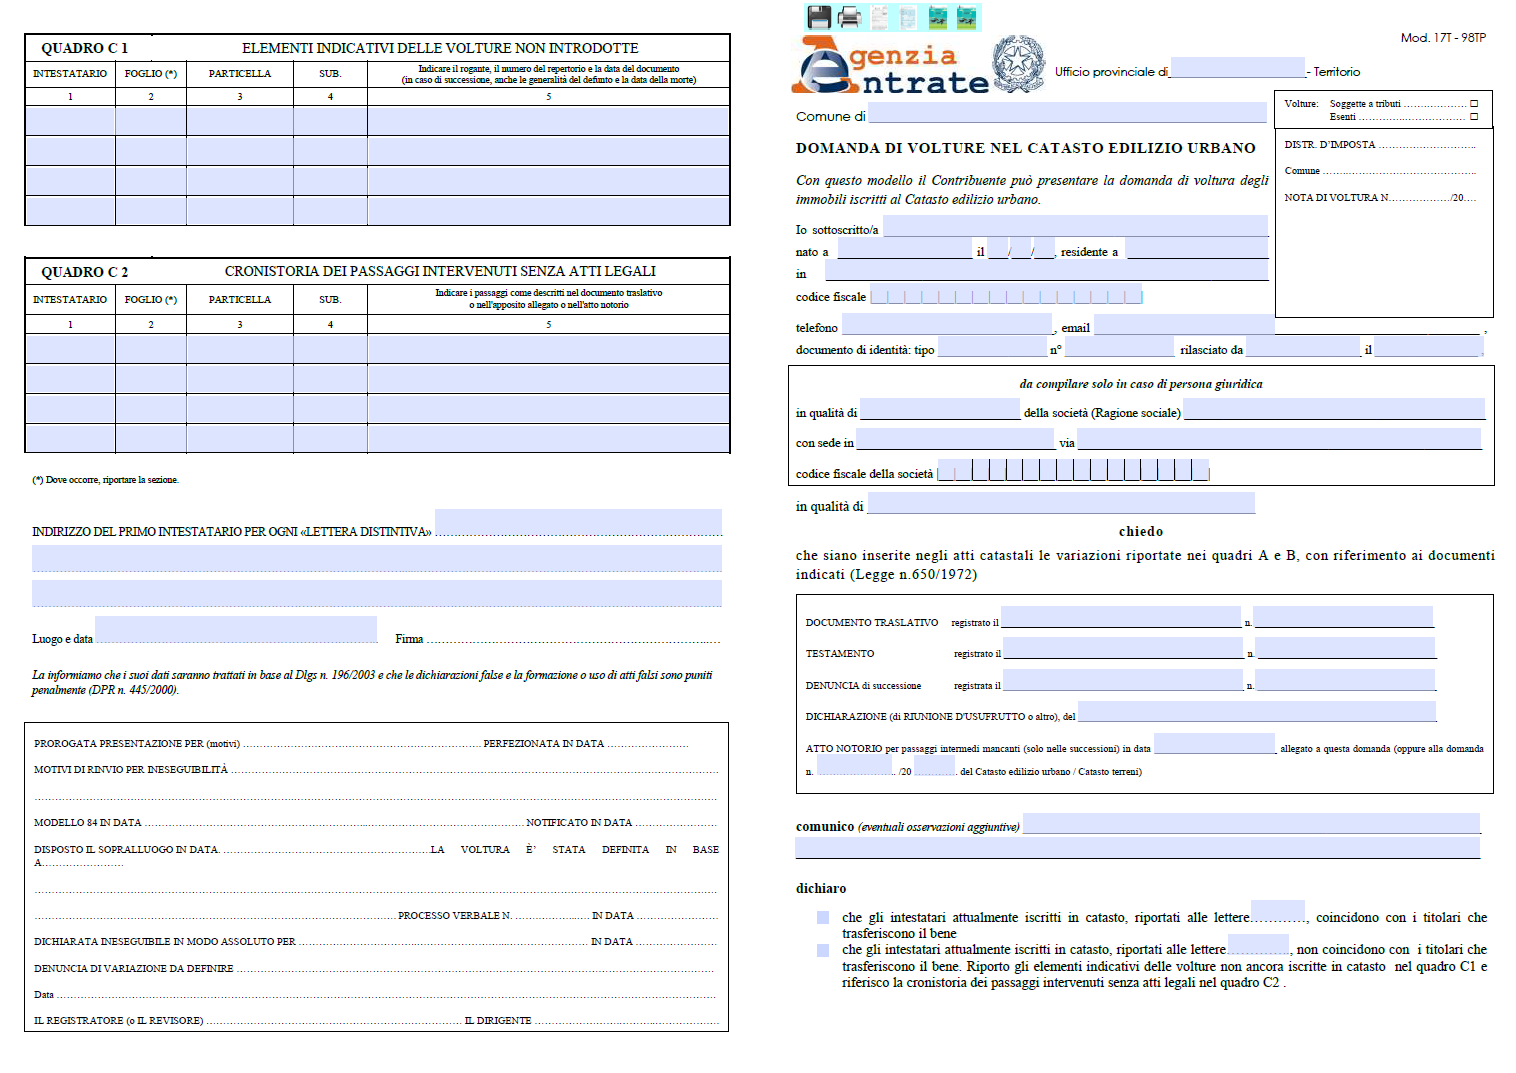Focus the 'Io sottoscritto/a' name field
Screen dimensions: 1516x1073
[1075, 226]
